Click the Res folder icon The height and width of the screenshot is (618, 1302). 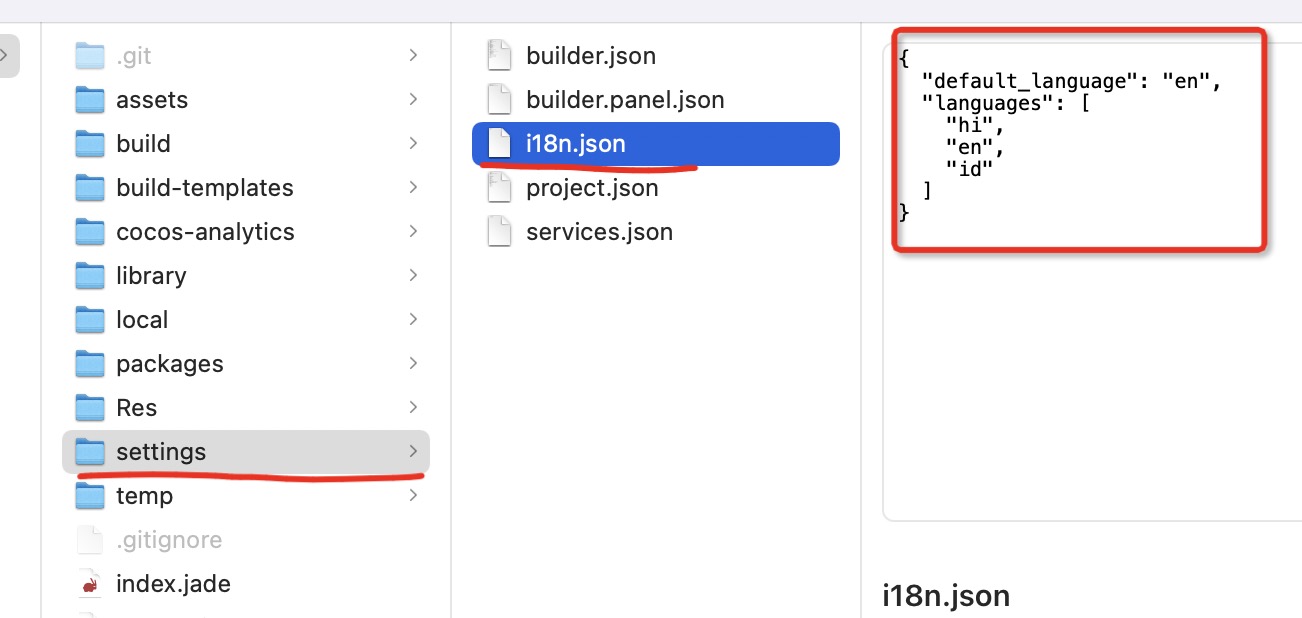(90, 408)
